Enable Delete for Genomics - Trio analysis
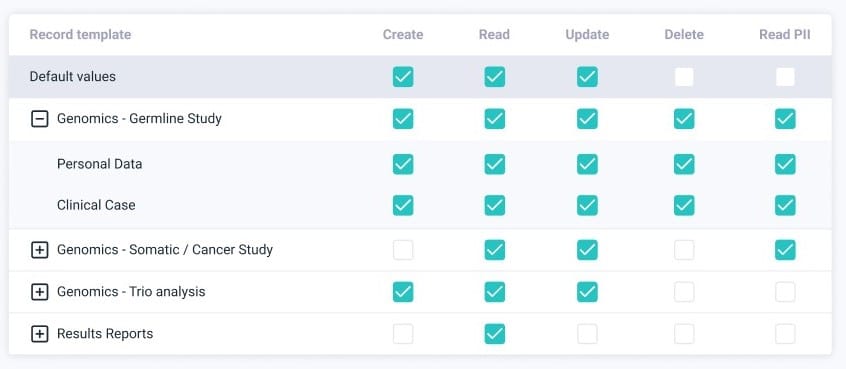Image resolution: width=846 pixels, height=369 pixels. tap(684, 292)
